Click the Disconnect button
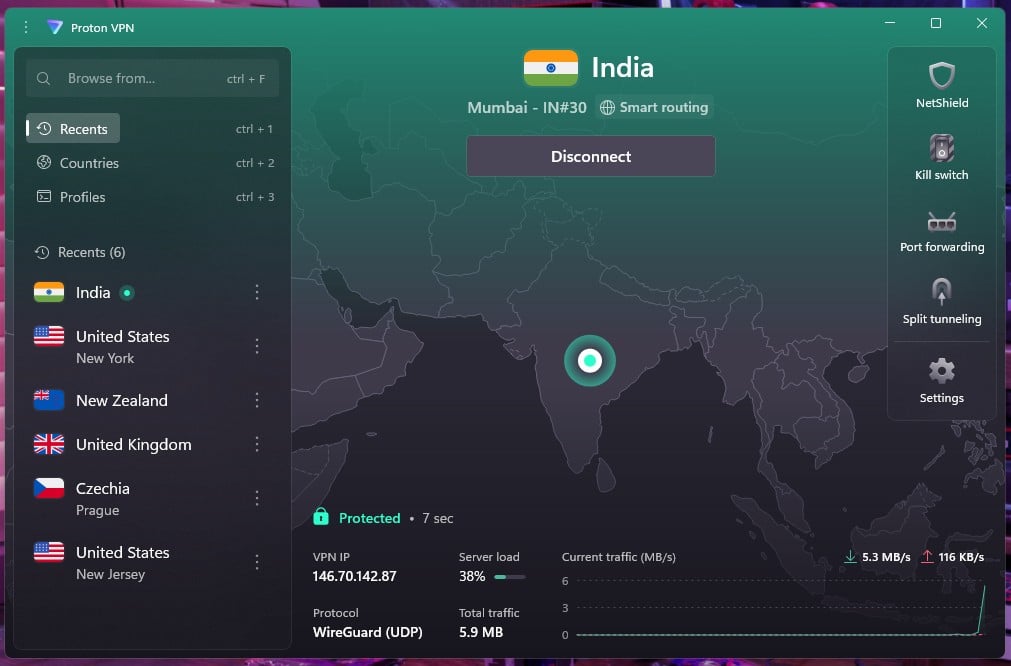 (591, 156)
